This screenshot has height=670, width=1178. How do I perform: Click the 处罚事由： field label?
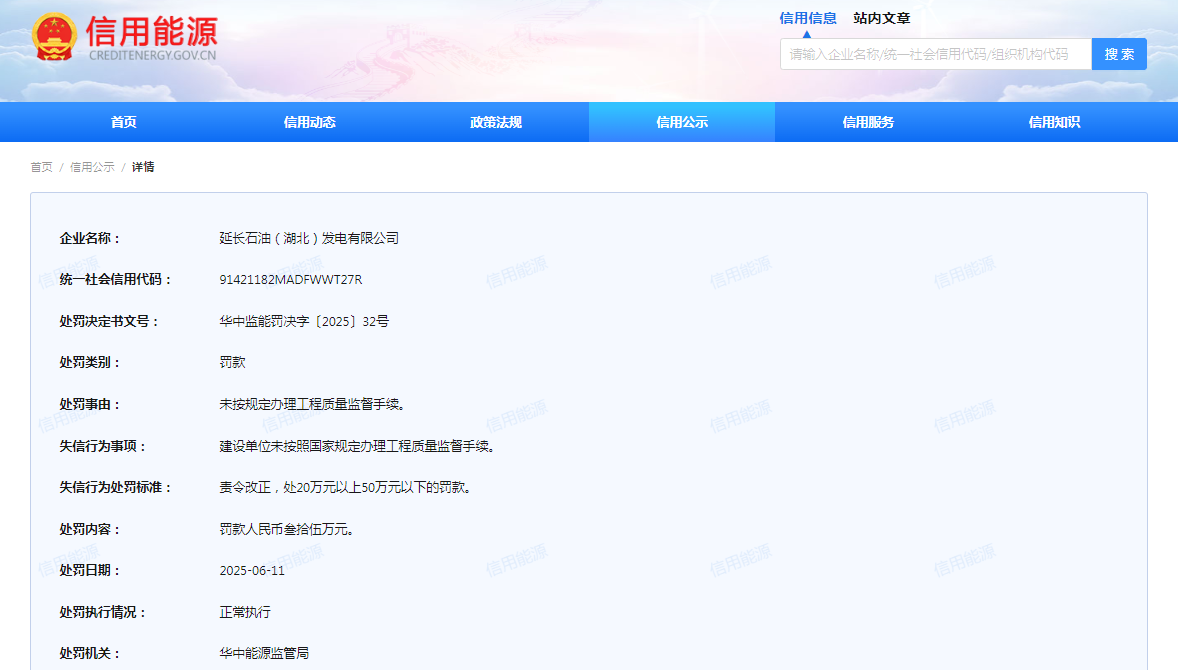(90, 404)
